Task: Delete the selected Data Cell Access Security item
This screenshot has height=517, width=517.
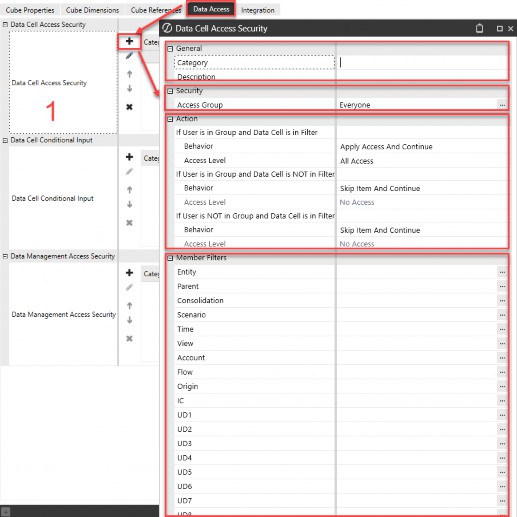Action: click(x=129, y=107)
